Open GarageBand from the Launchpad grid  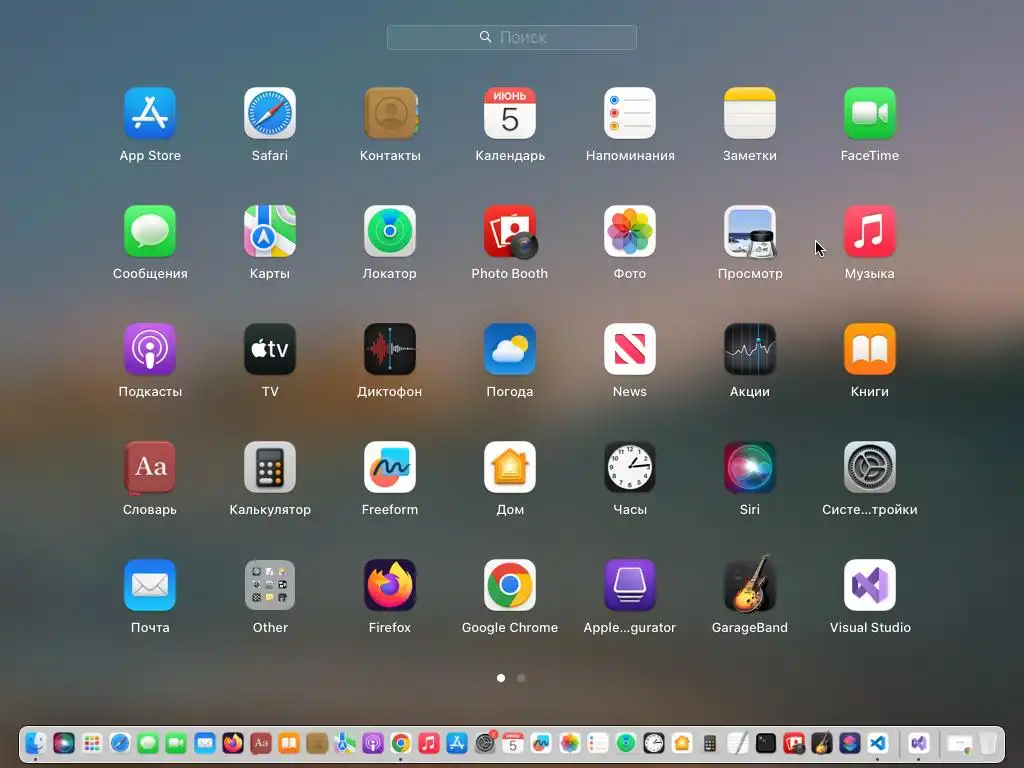[x=750, y=584]
